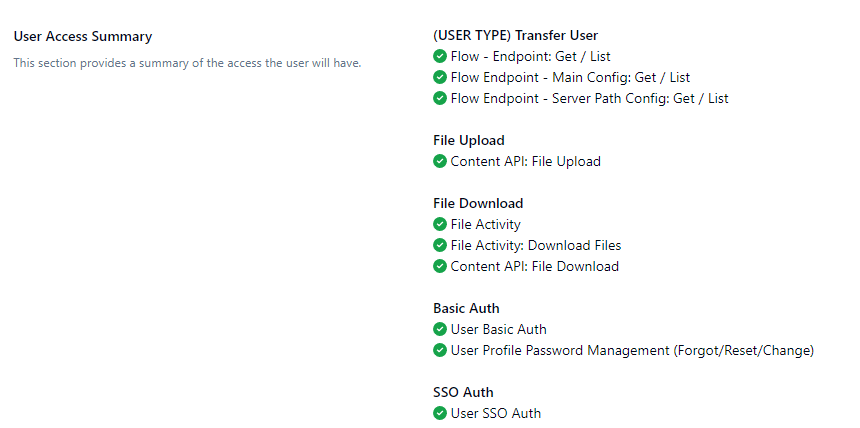Click the SSO Auth section heading
Screen dimensions: 860x428
click(x=463, y=392)
